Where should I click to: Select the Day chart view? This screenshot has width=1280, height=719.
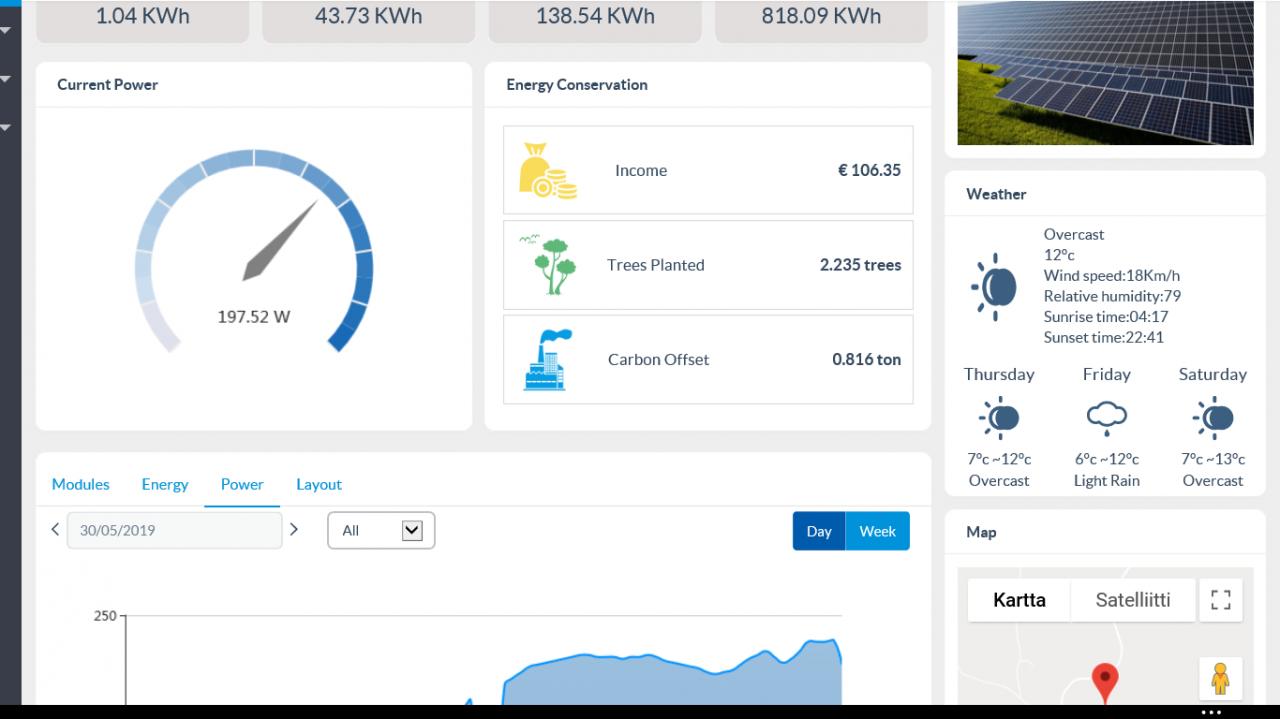[x=819, y=531]
